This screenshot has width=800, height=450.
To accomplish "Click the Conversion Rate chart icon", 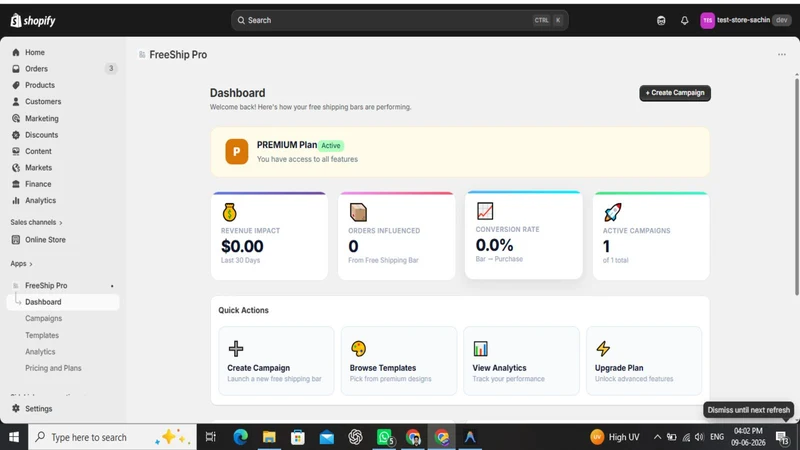I will click(x=485, y=211).
